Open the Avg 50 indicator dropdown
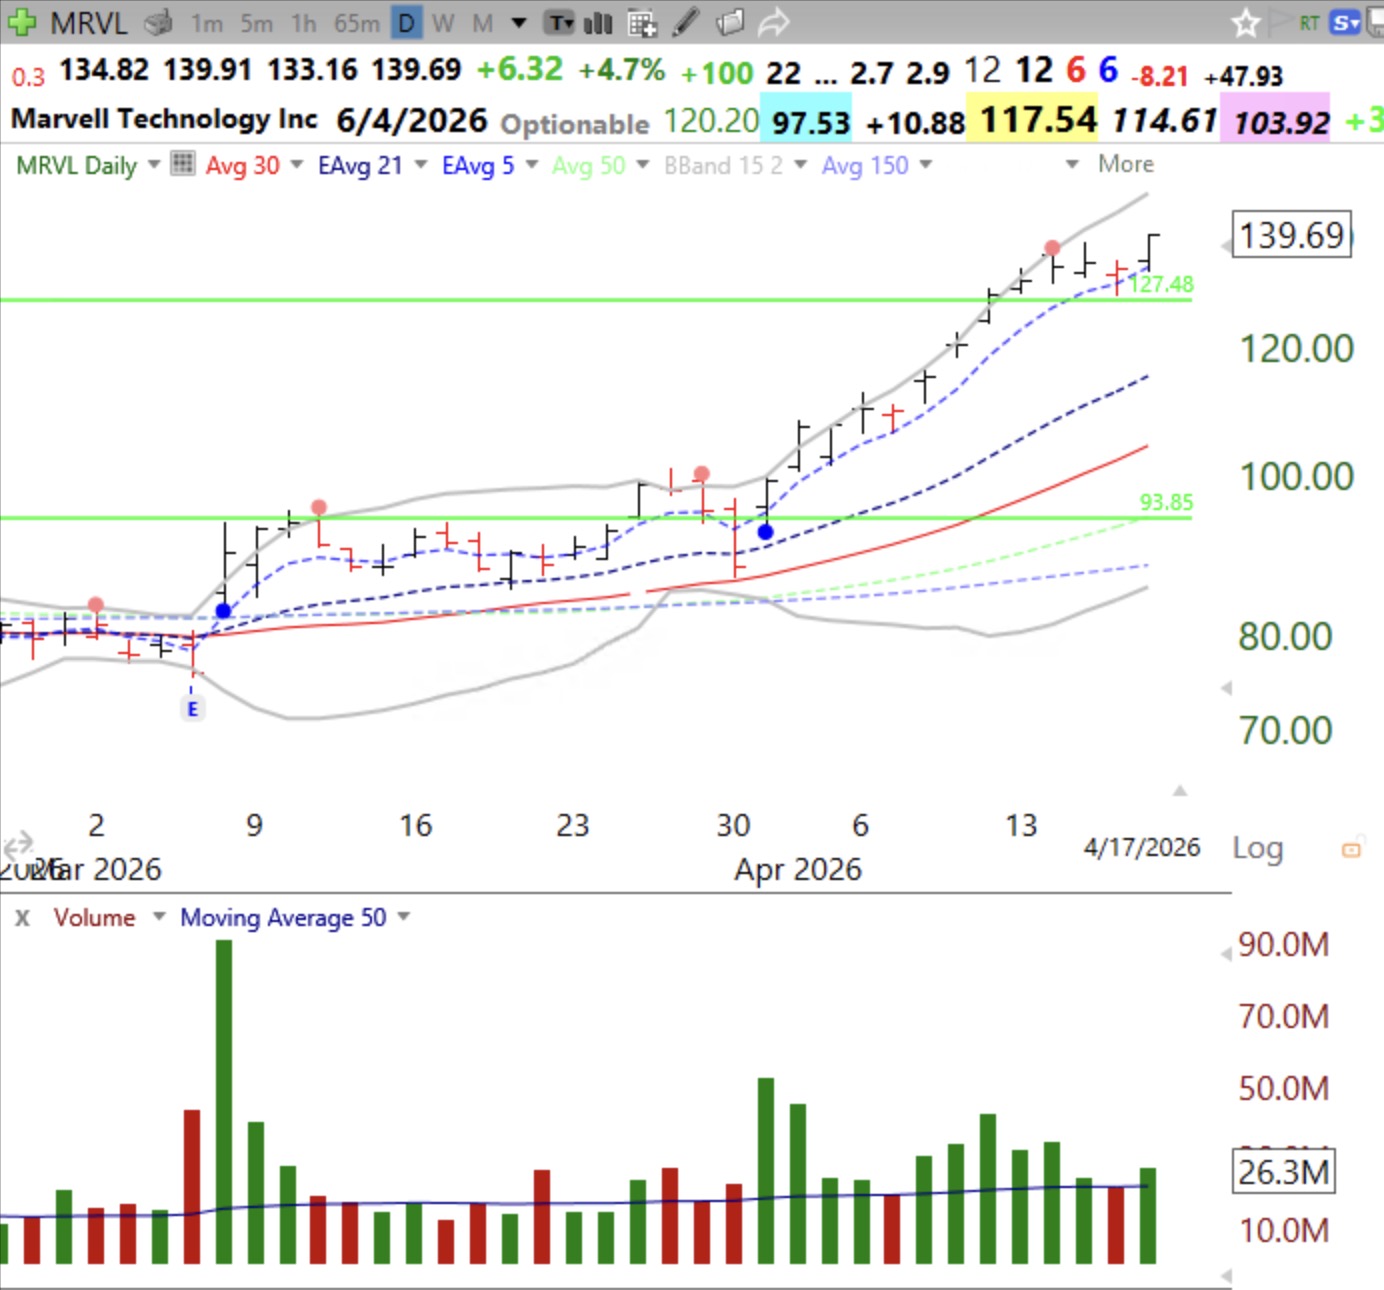 tap(642, 164)
